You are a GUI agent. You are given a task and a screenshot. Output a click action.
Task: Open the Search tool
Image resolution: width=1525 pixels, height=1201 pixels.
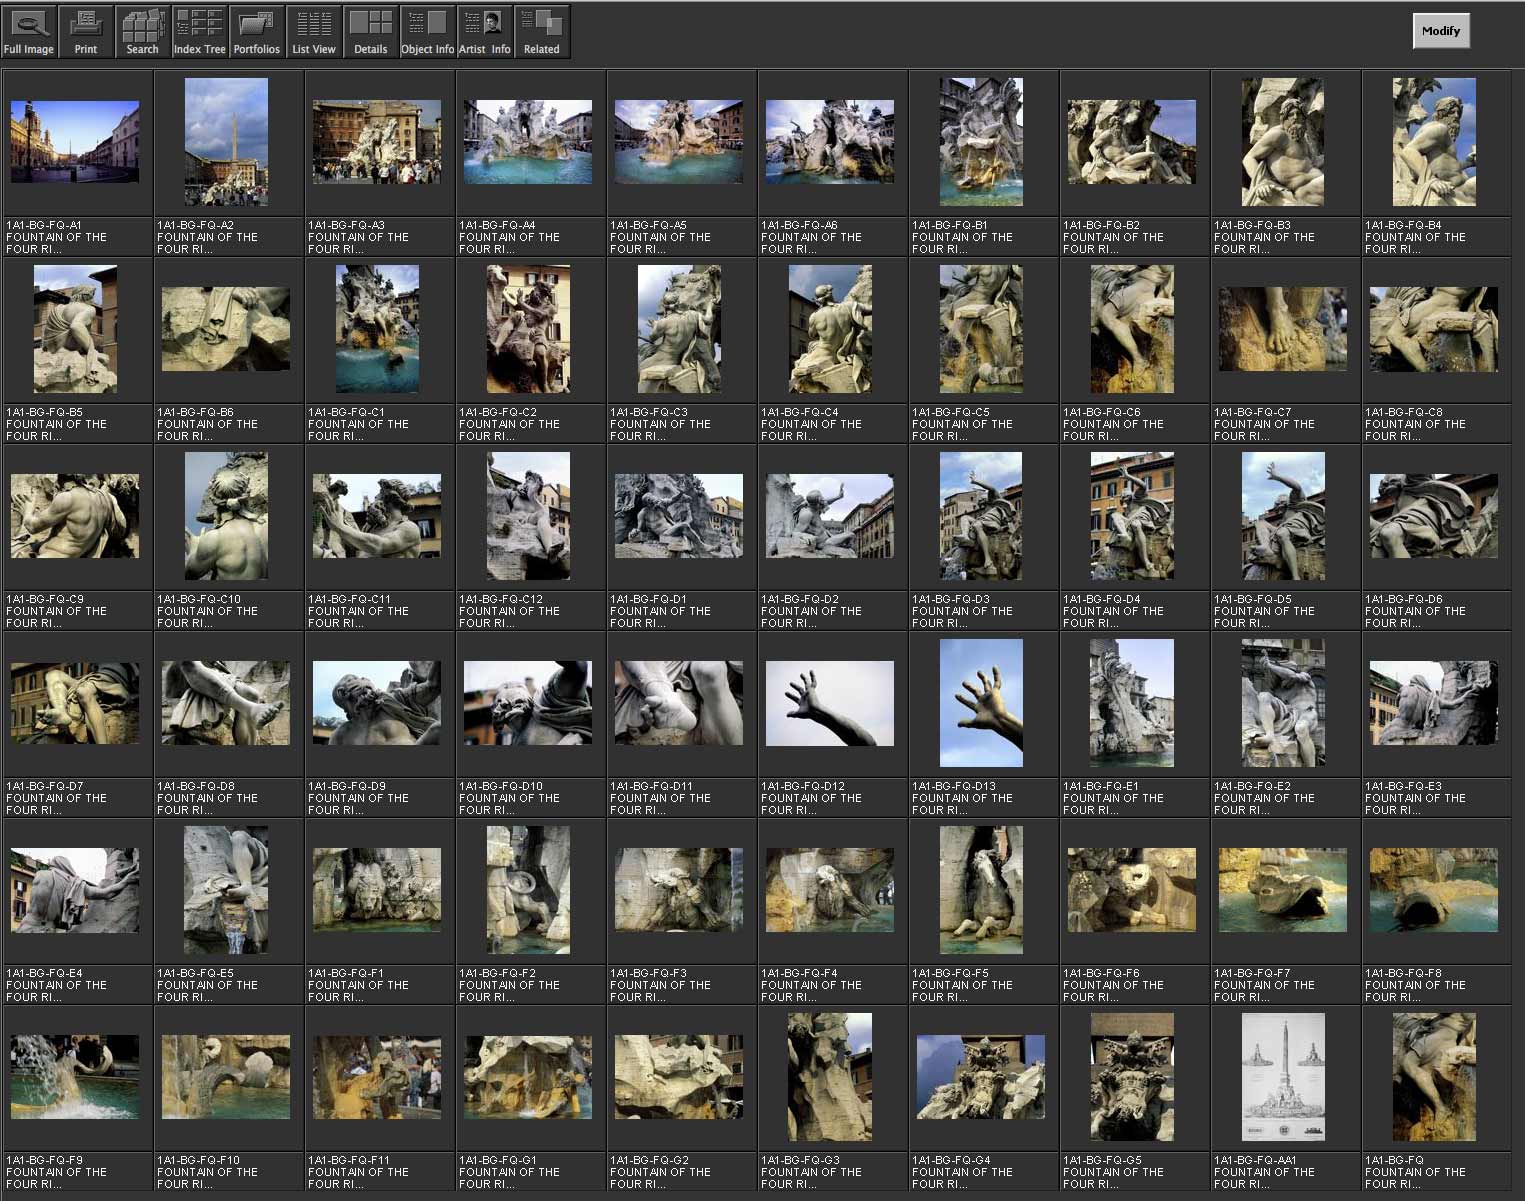click(143, 32)
